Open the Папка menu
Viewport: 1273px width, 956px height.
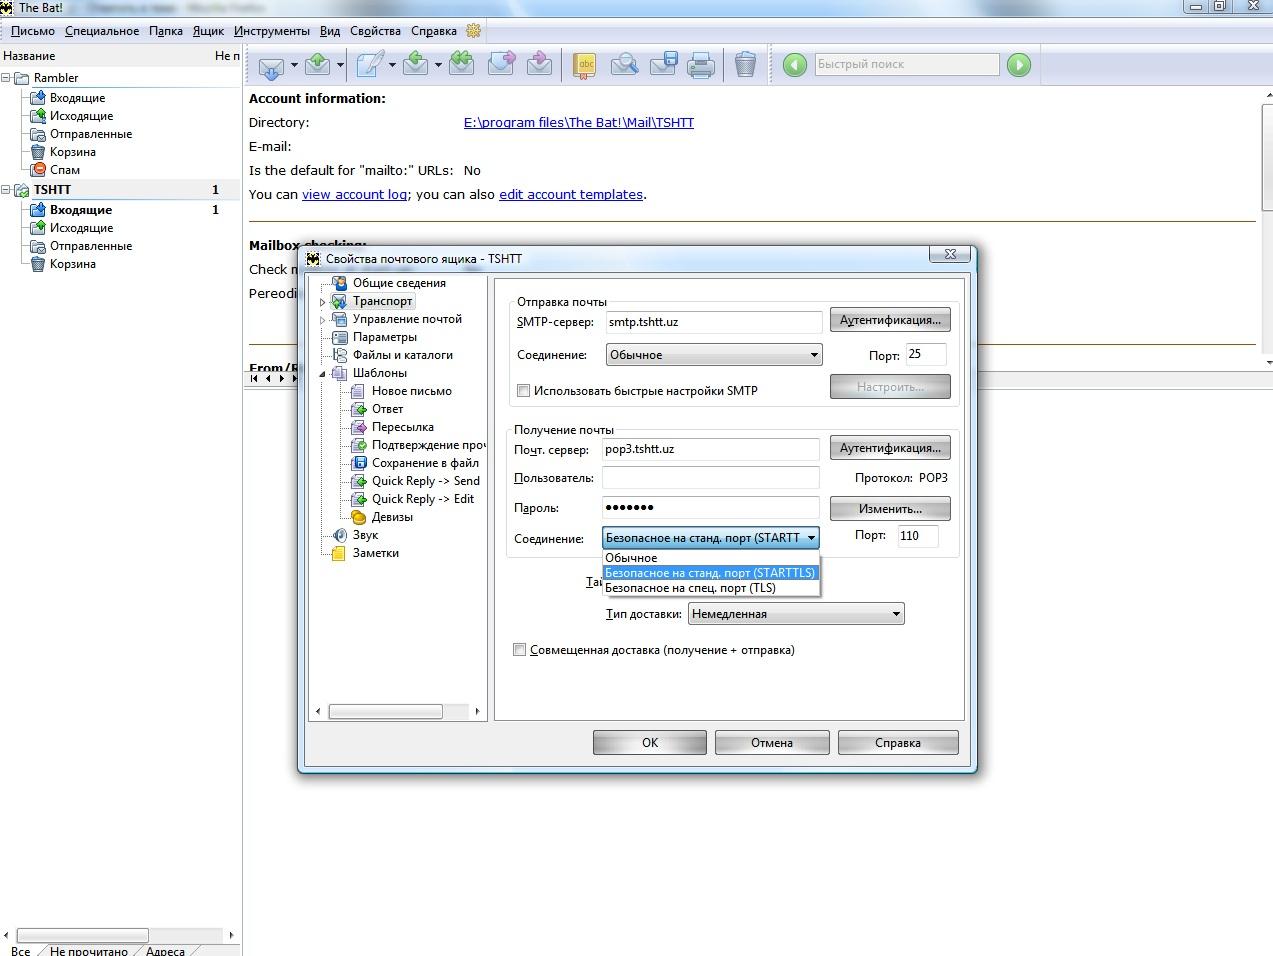166,31
